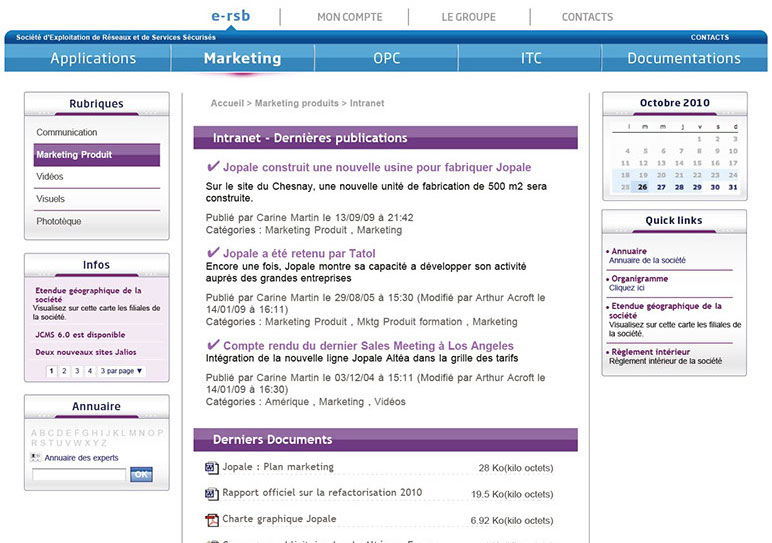Go to Infos page 4
This screenshot has width=772, height=543.
90,371
